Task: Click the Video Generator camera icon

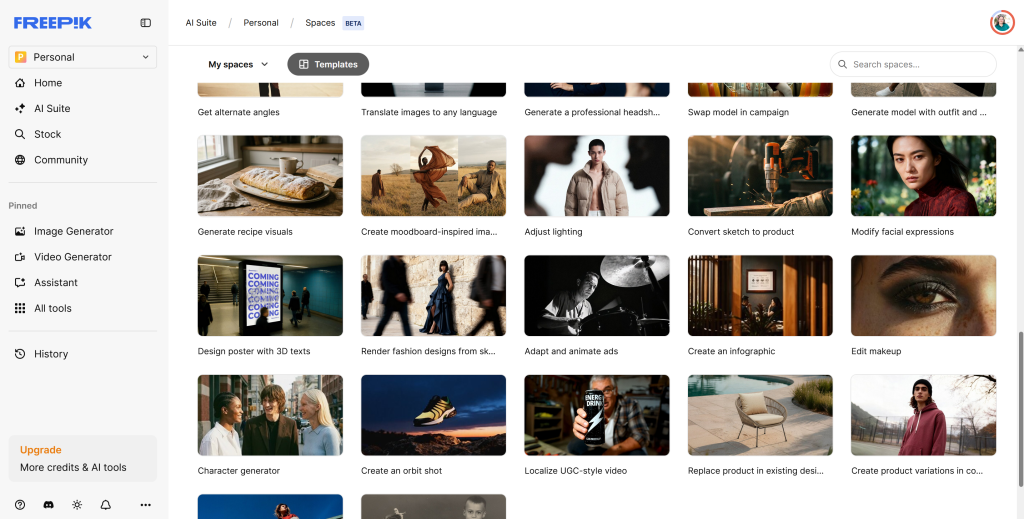Action: (x=20, y=257)
